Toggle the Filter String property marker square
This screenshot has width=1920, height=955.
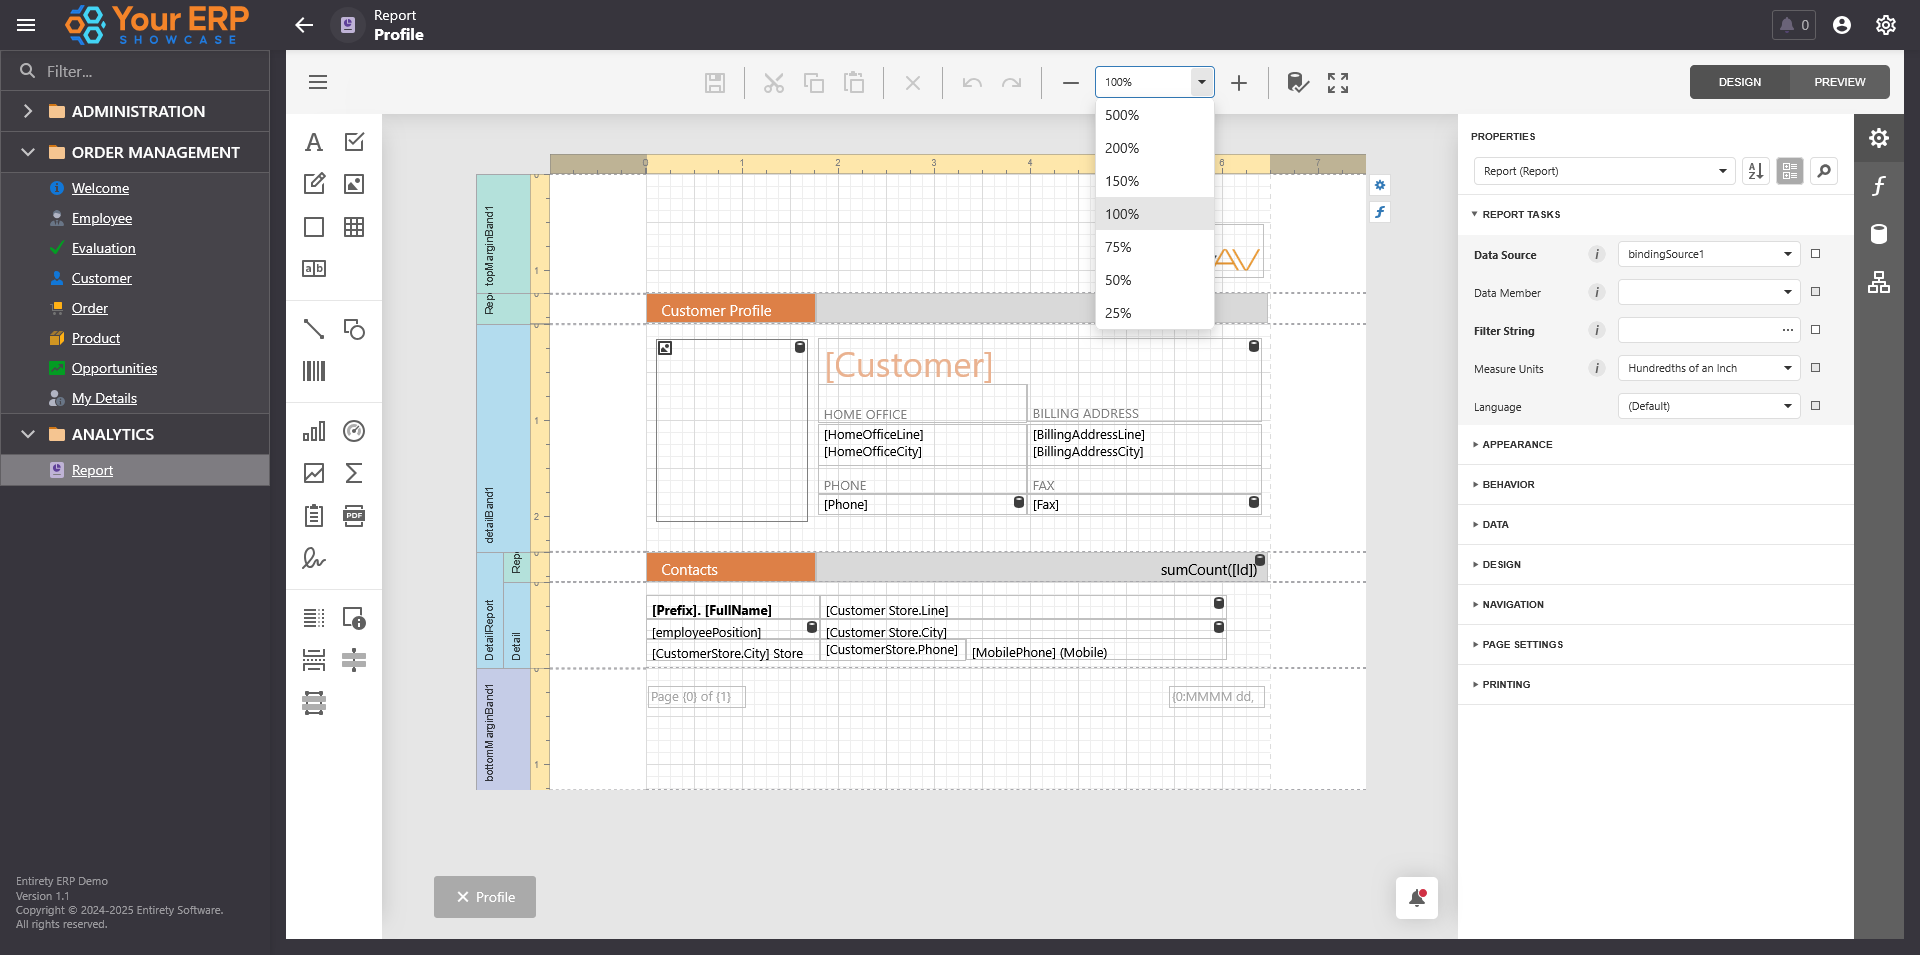click(1816, 330)
